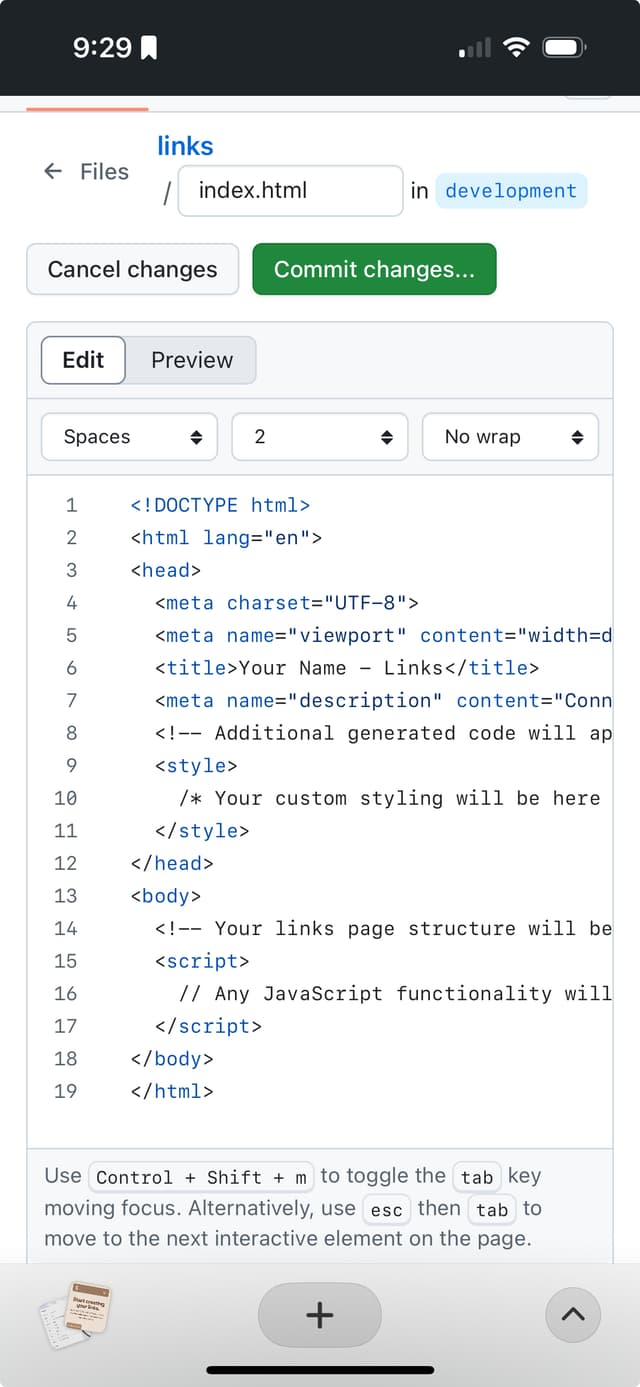The height and width of the screenshot is (1387, 640).
Task: Click the closing '</script>' tag line
Action: click(208, 1026)
